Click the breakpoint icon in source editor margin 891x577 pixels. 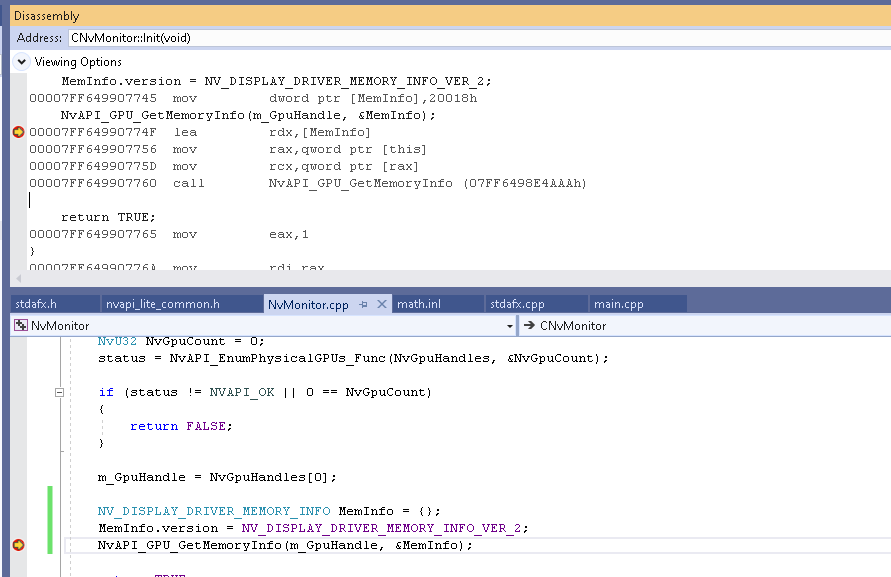tap(18, 545)
